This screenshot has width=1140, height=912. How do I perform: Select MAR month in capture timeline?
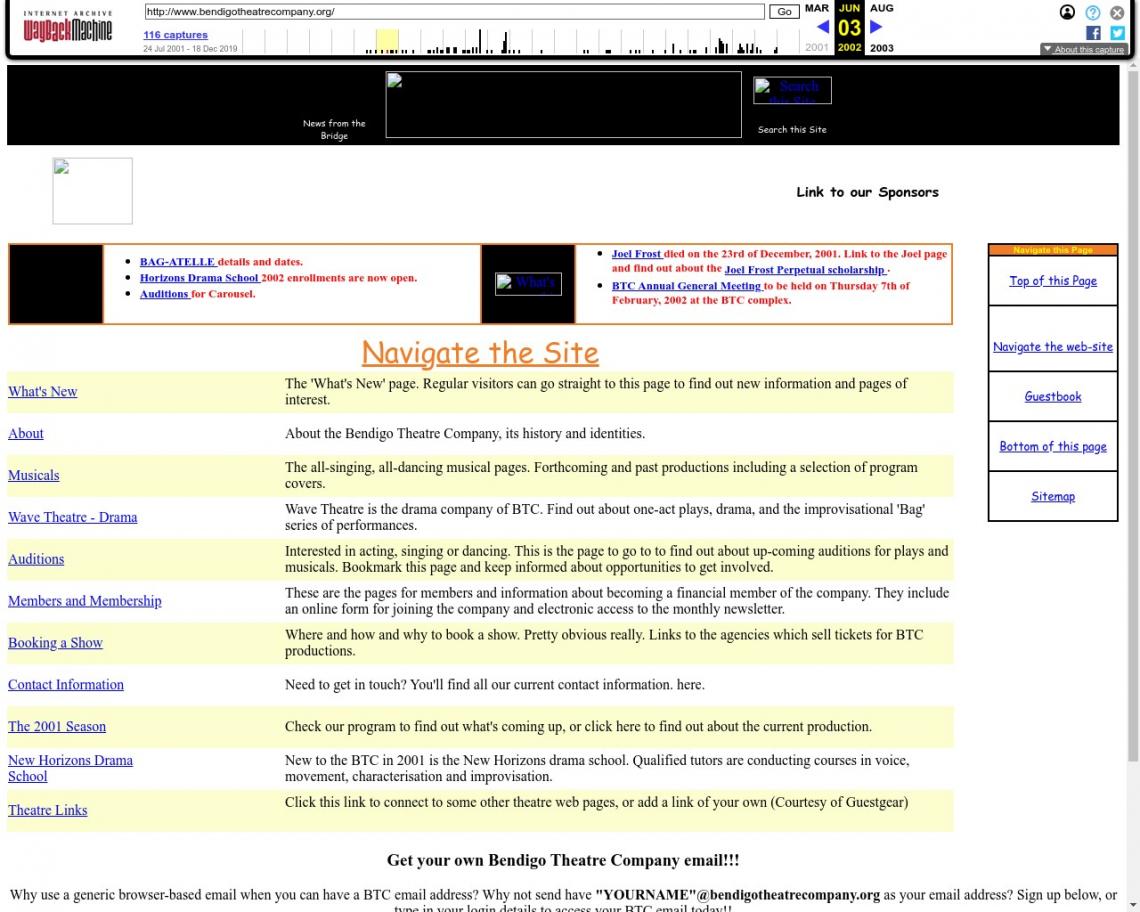[x=816, y=8]
